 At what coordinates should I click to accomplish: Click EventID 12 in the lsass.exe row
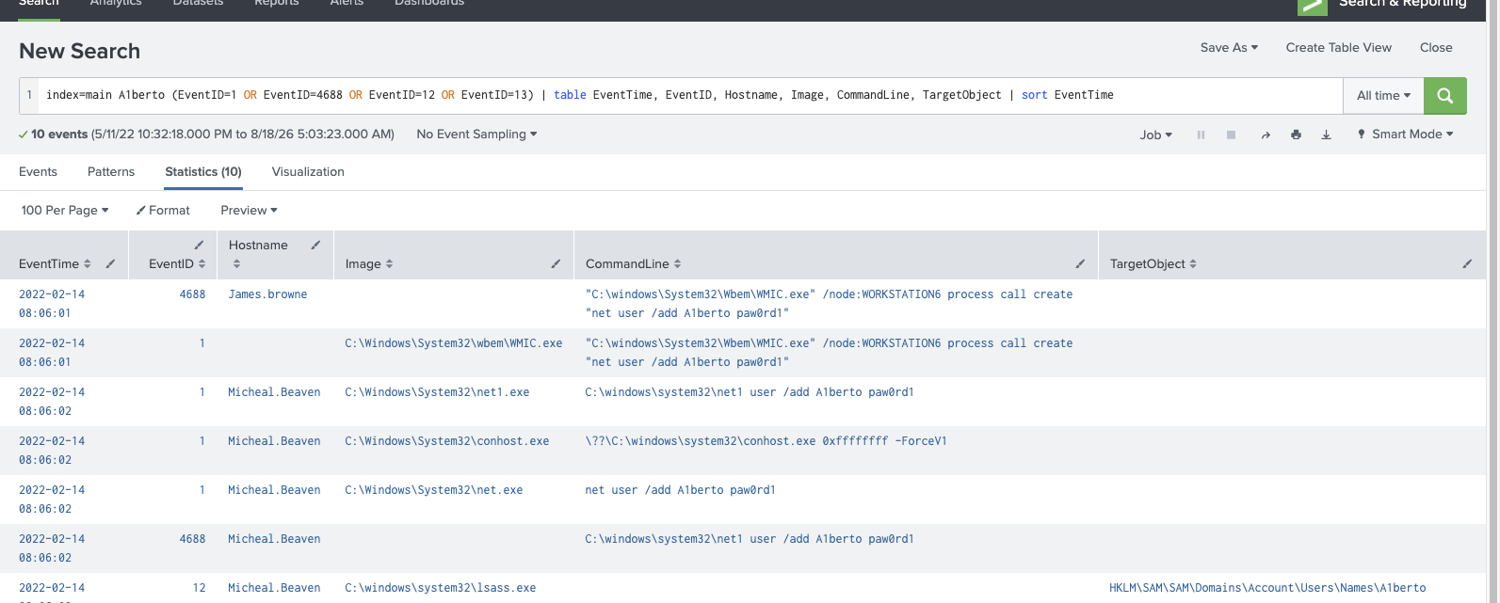(x=199, y=588)
